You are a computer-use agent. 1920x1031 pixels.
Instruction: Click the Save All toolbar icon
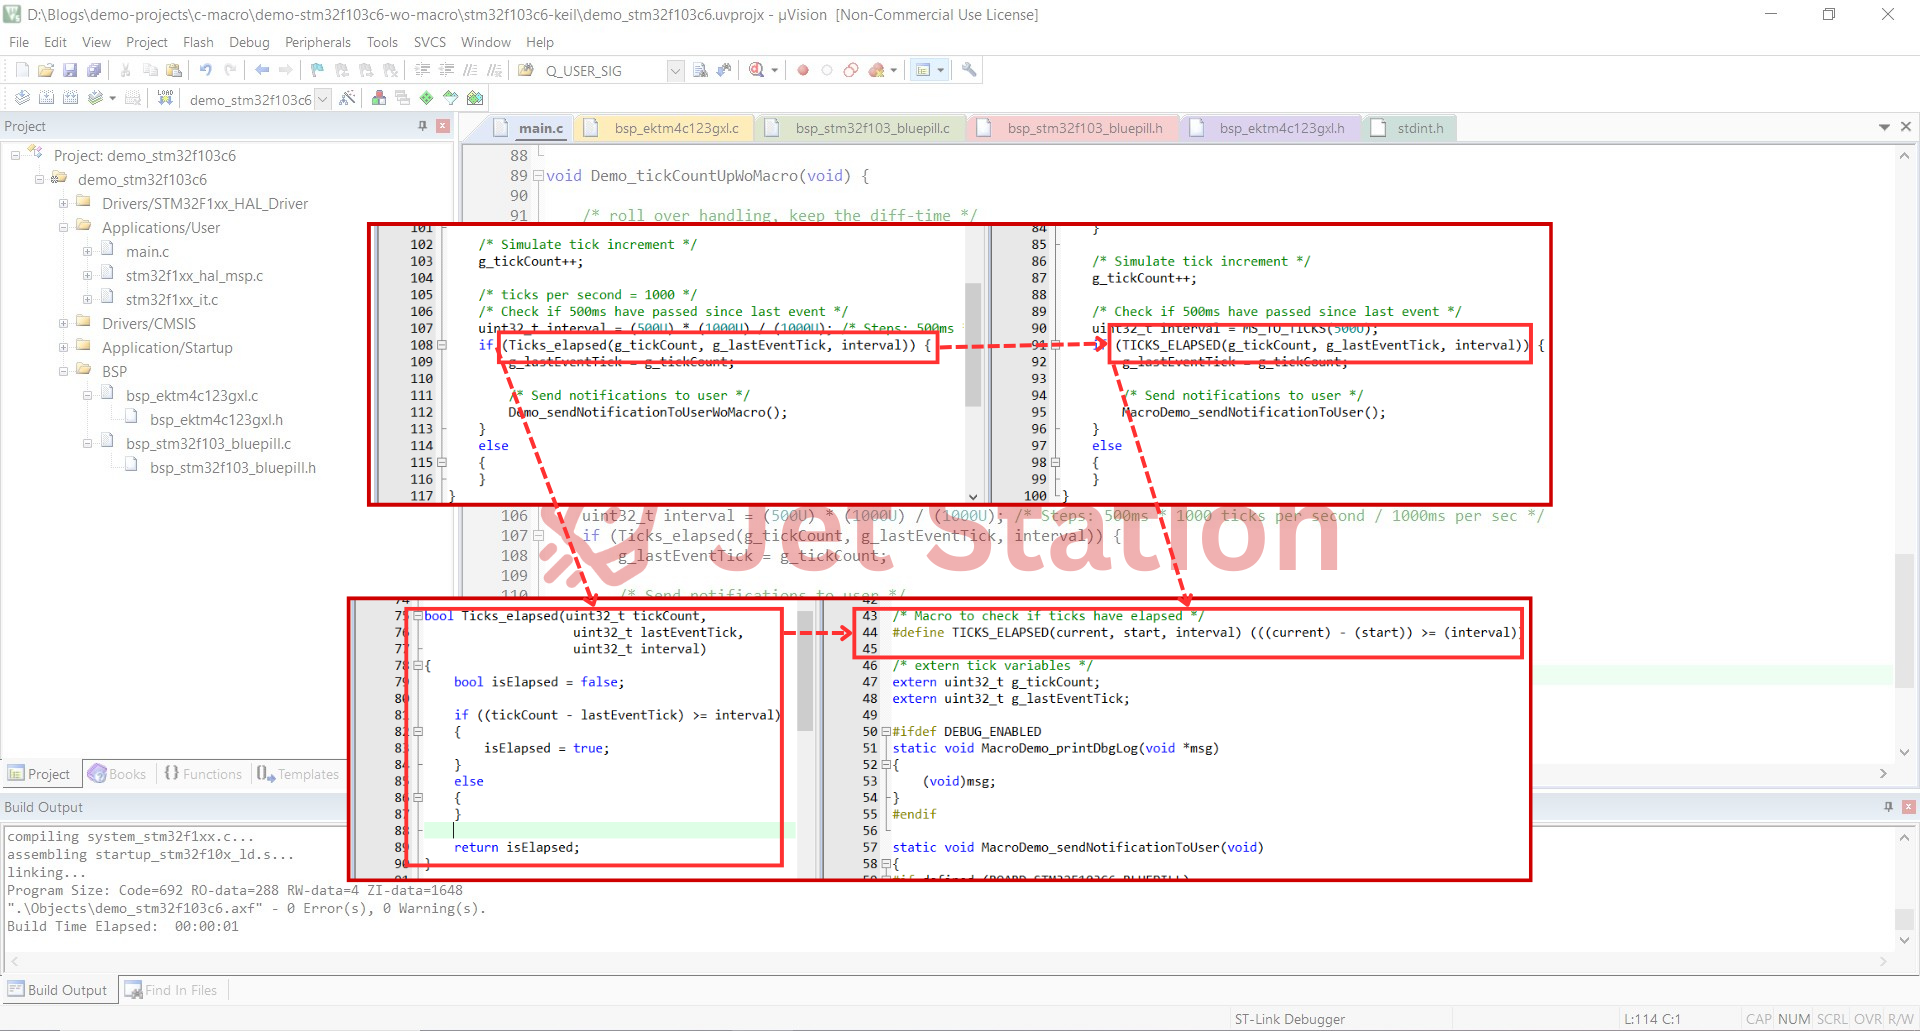(x=94, y=70)
